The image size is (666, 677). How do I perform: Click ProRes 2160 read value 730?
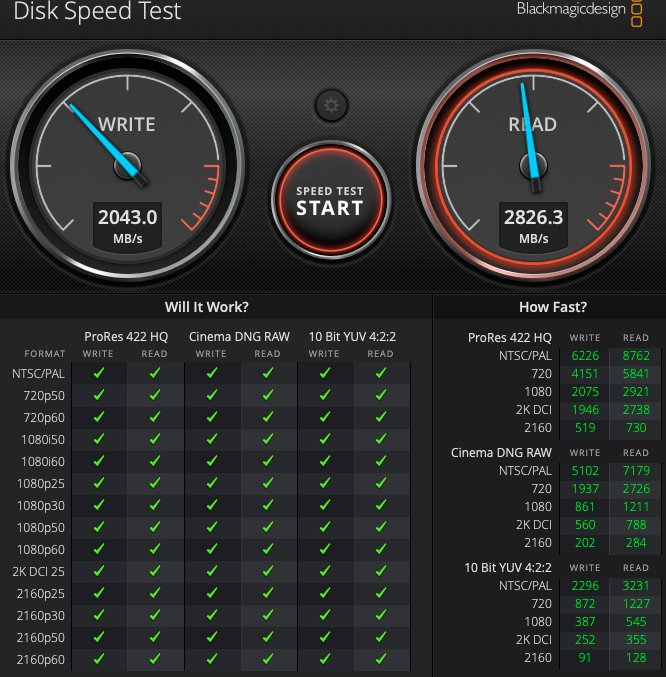point(636,428)
